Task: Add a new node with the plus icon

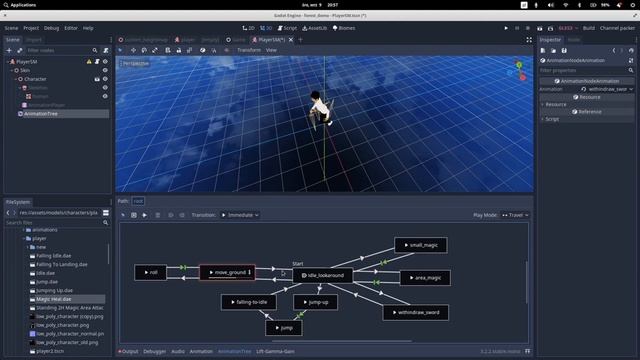Action: pos(9,50)
